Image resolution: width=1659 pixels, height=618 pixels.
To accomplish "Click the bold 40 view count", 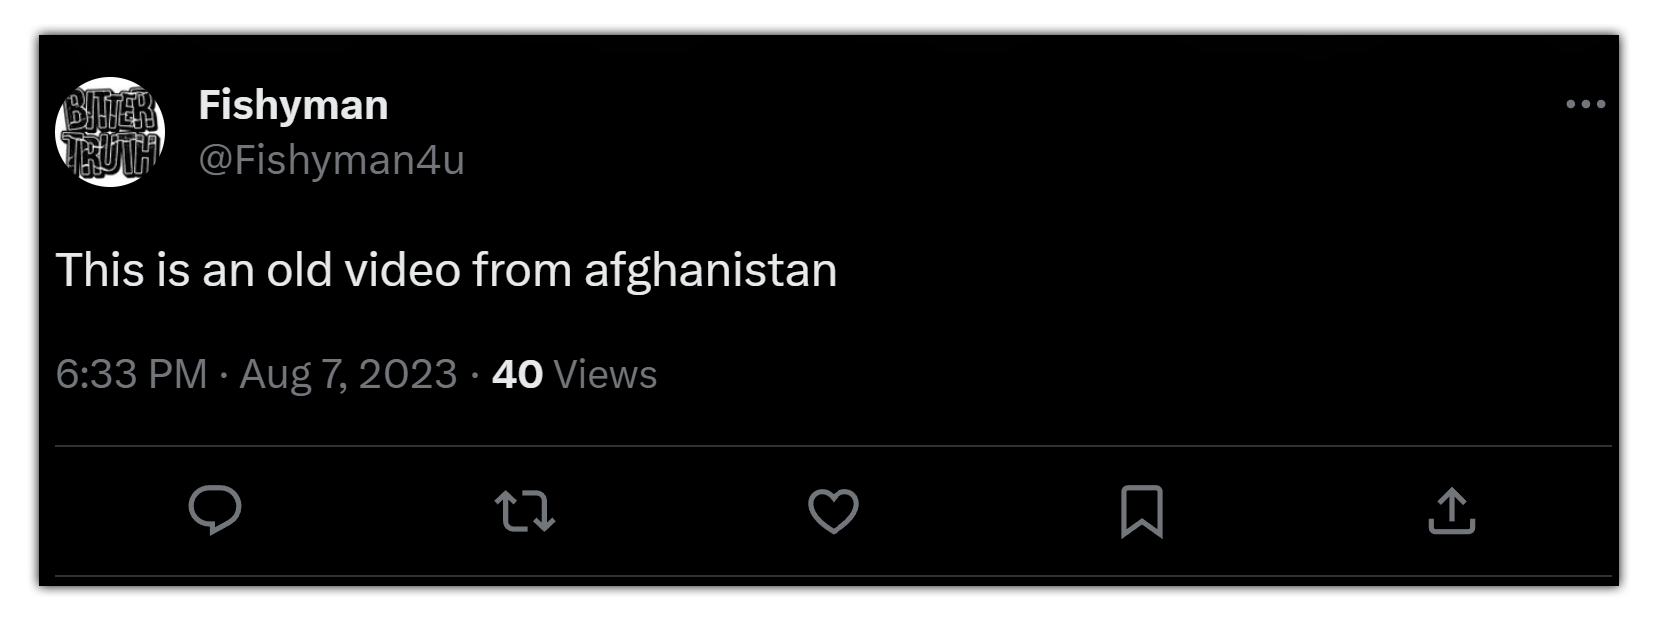I will coord(517,374).
